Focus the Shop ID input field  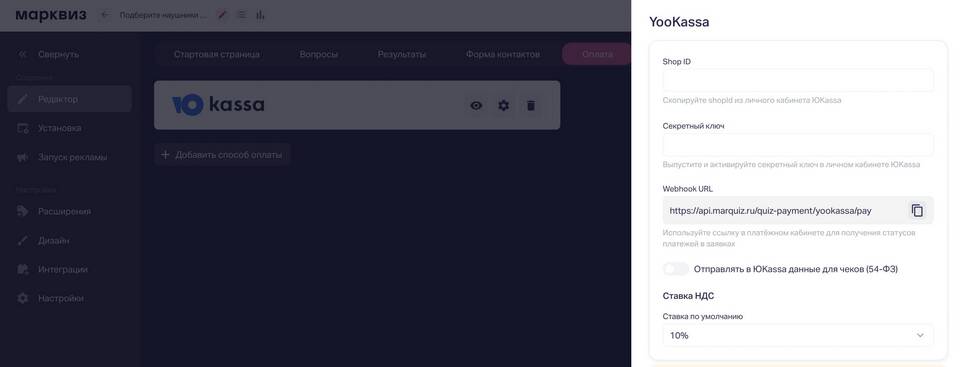[x=798, y=80]
